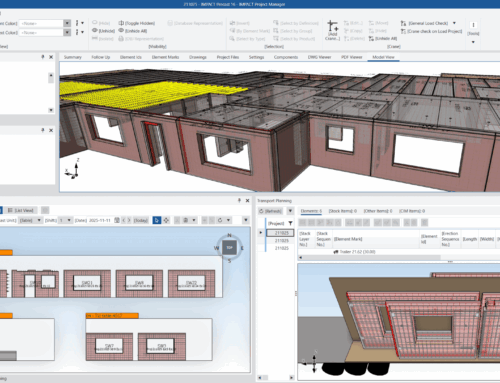The image size is (500, 383).
Task: Pin the load planning panel
Action: 239,200
